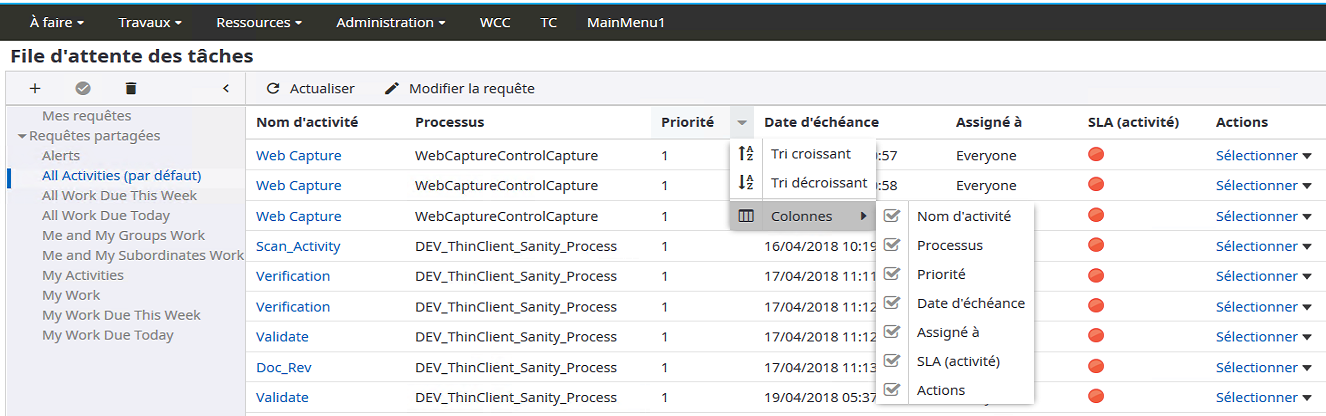Uncheck the Nom d'activité column checkbox
Screen dimensions: 1326x416
coord(893,216)
